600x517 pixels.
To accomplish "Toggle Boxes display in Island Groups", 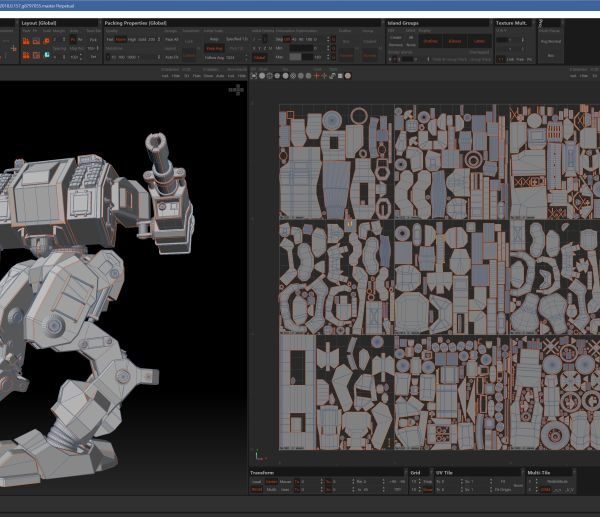I will [x=453, y=41].
